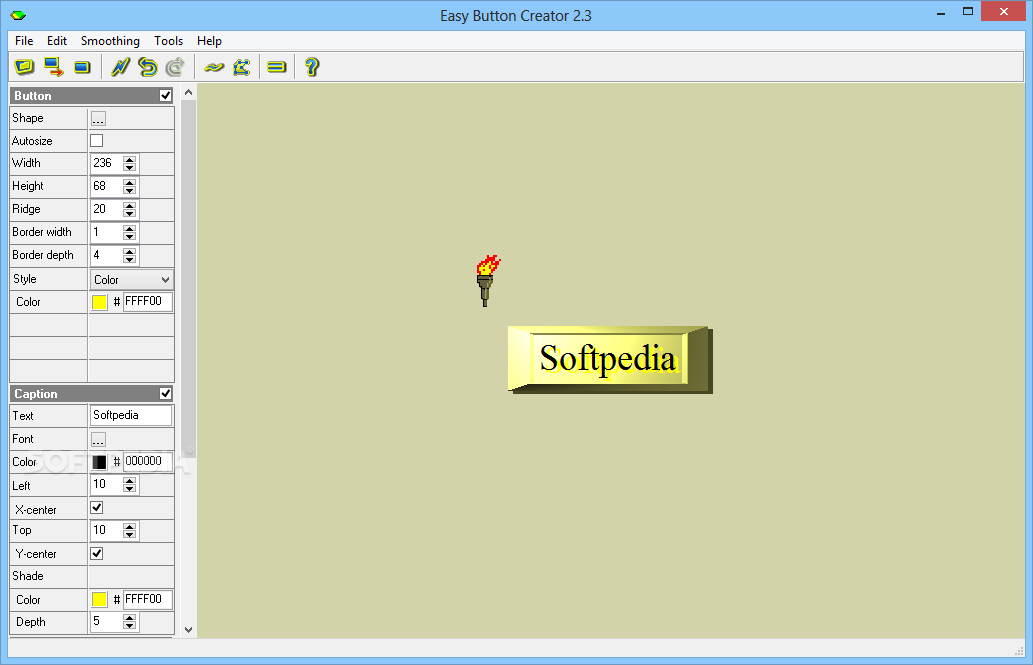Click the Button section header label
The height and width of the screenshot is (665, 1033).
click(x=33, y=96)
